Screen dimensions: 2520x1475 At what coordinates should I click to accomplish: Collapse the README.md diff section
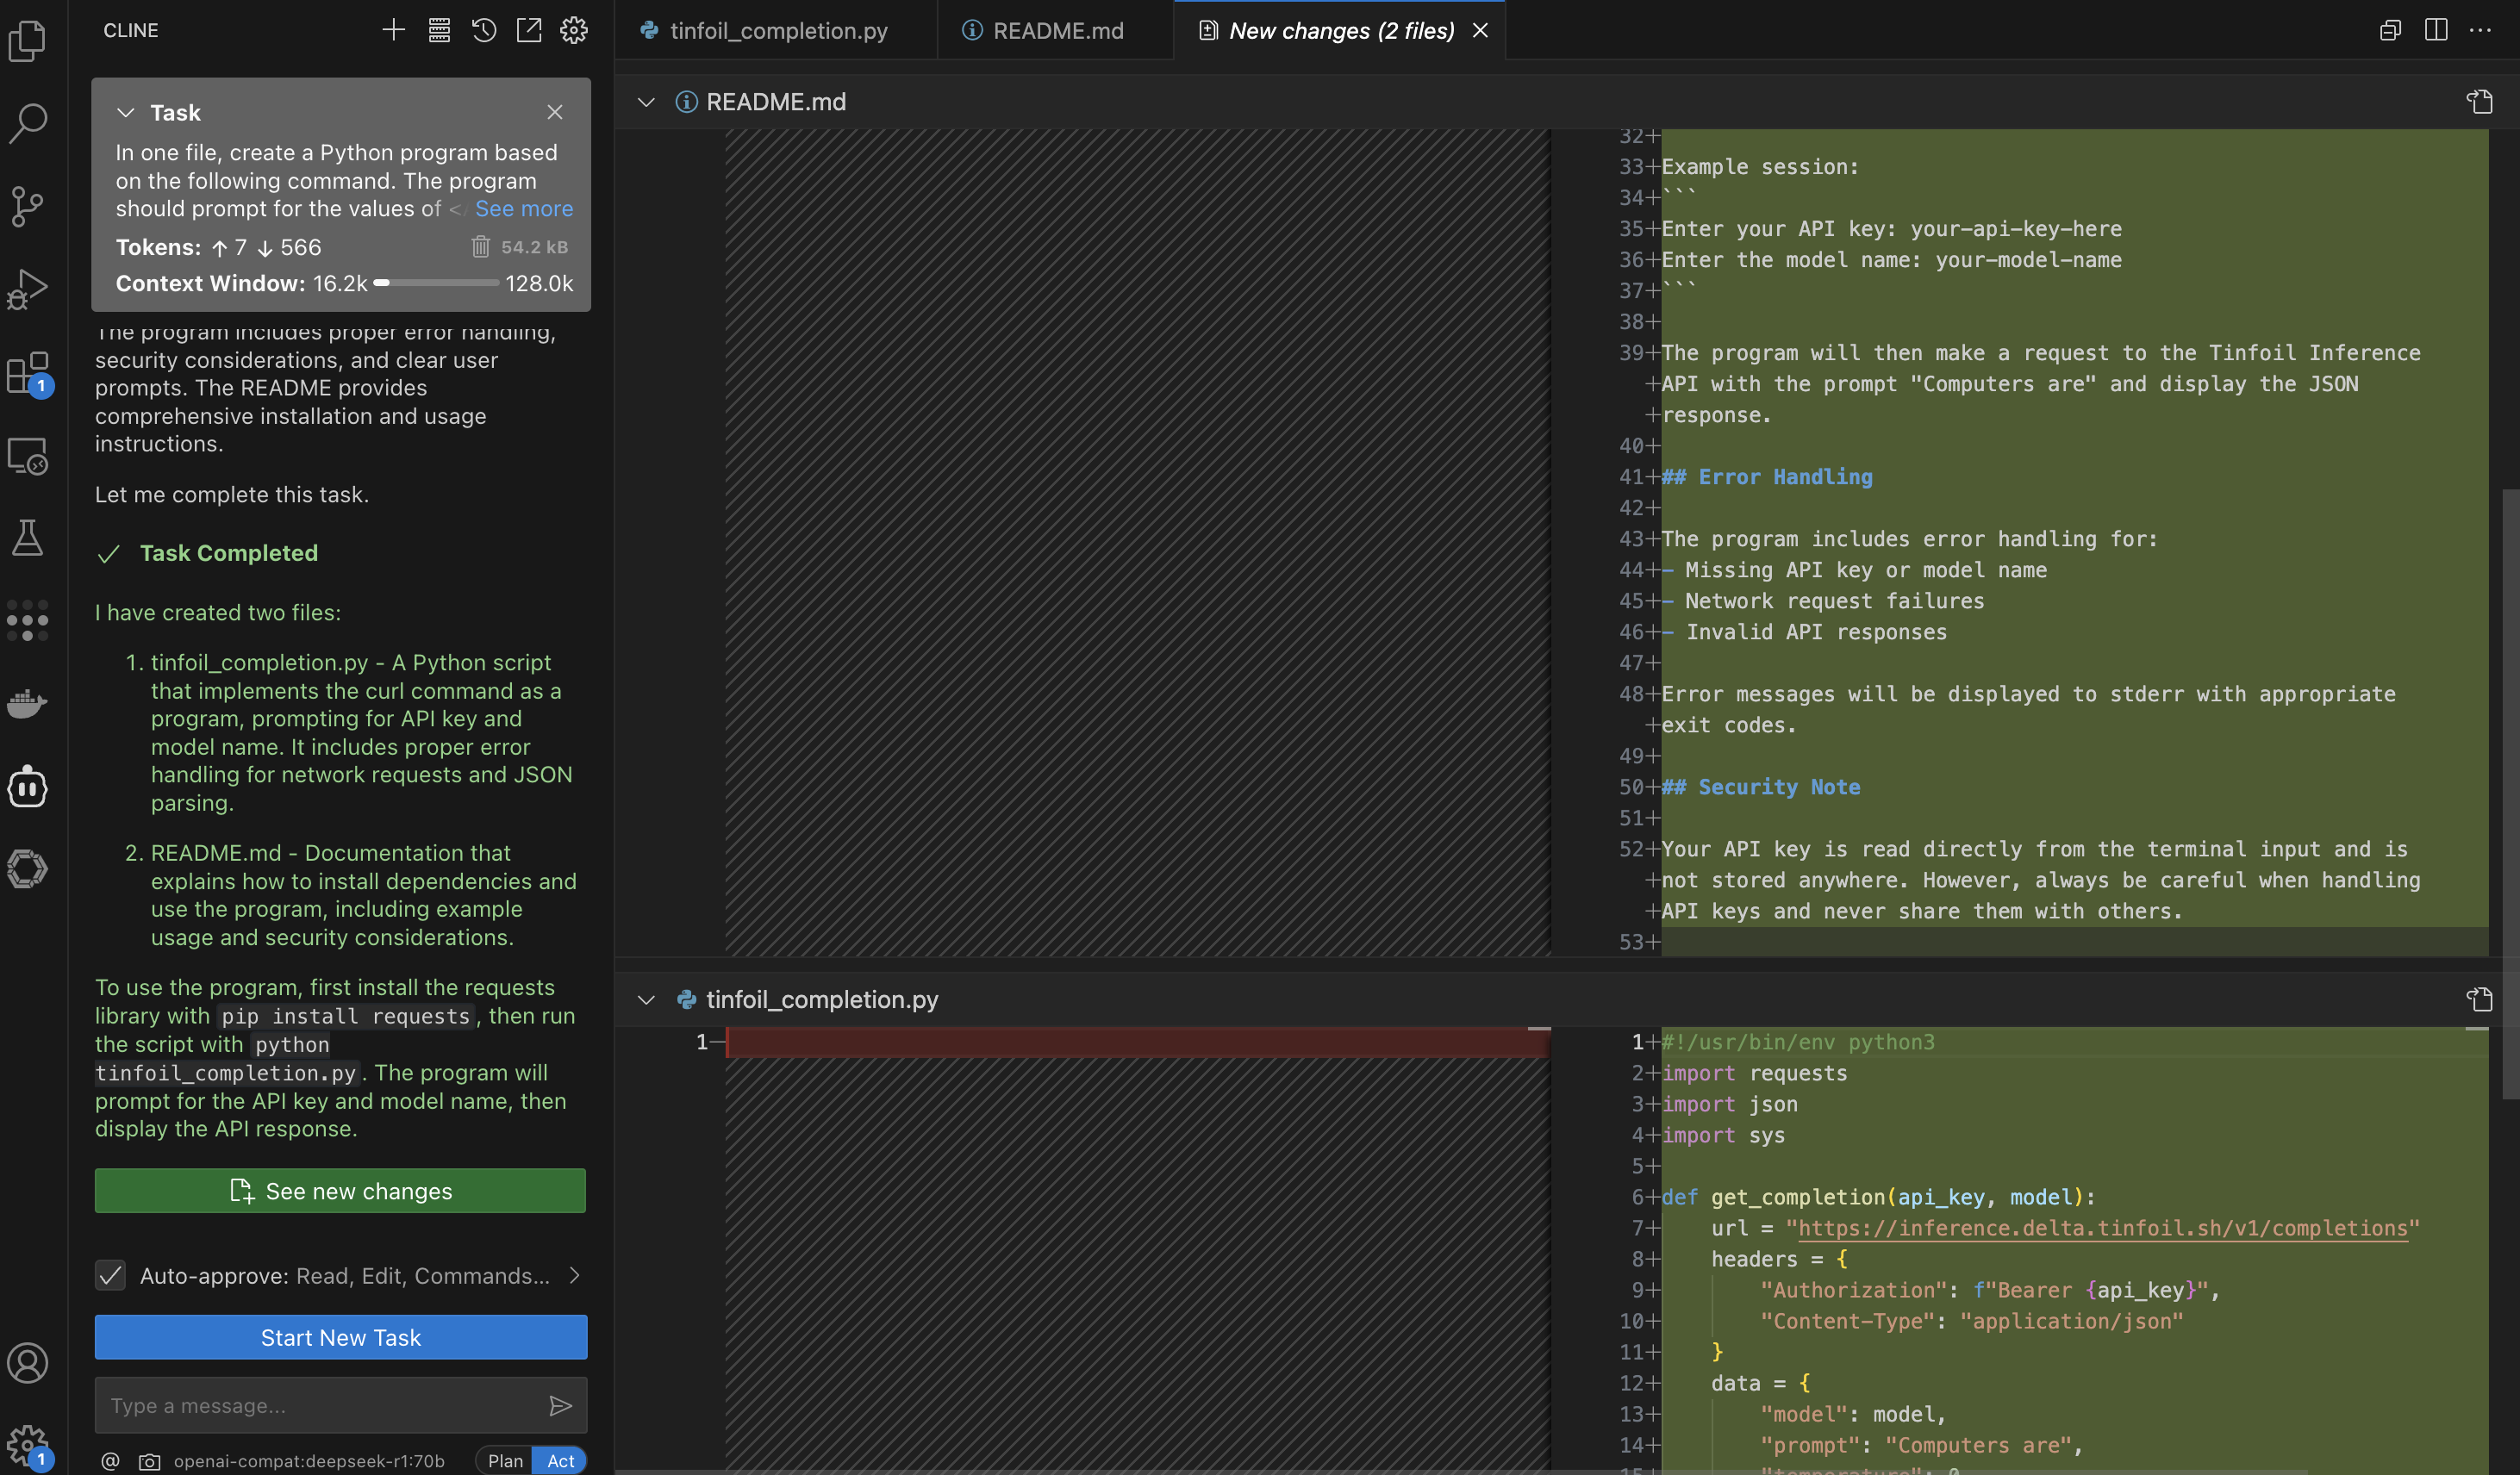tap(646, 102)
